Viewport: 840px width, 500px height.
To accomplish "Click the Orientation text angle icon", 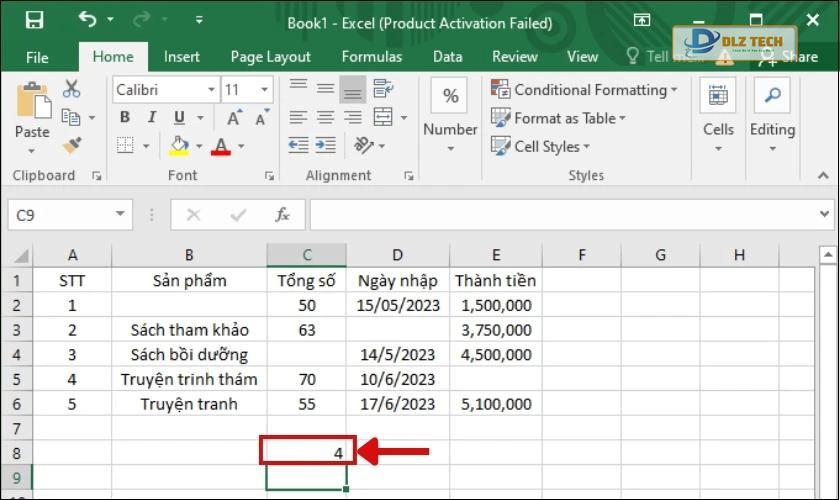I will tap(364, 145).
